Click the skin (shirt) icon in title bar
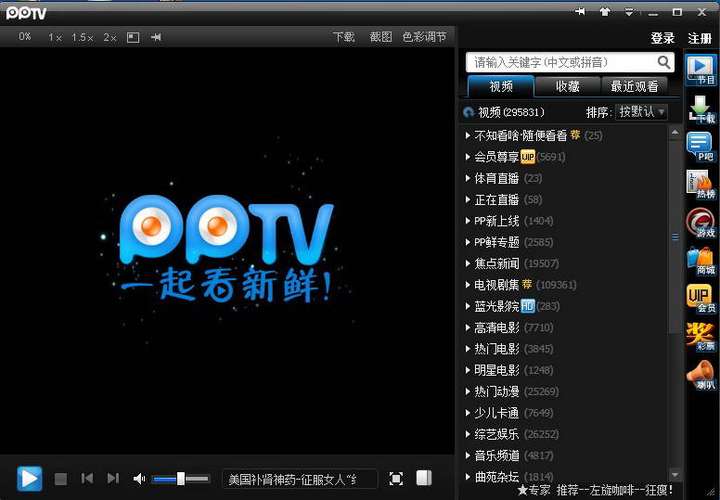This screenshot has height=500, width=720. click(604, 12)
